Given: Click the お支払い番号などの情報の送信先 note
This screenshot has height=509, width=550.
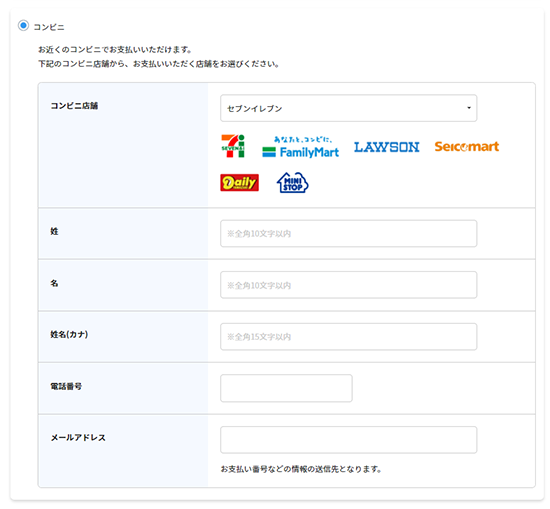Looking at the screenshot, I should coord(301,469).
